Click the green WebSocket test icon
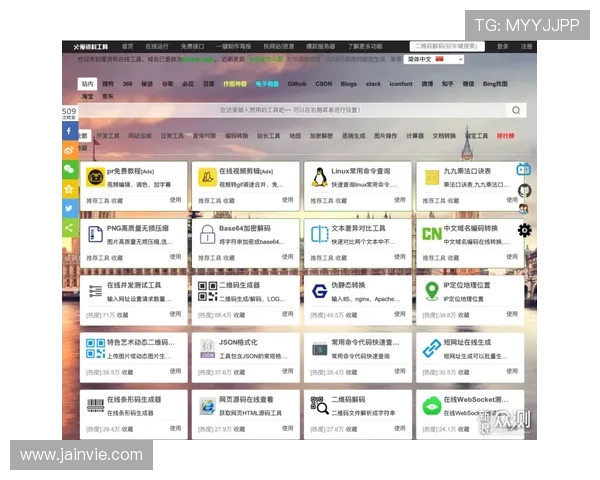Viewport: 600px width, 480px height. (432, 406)
